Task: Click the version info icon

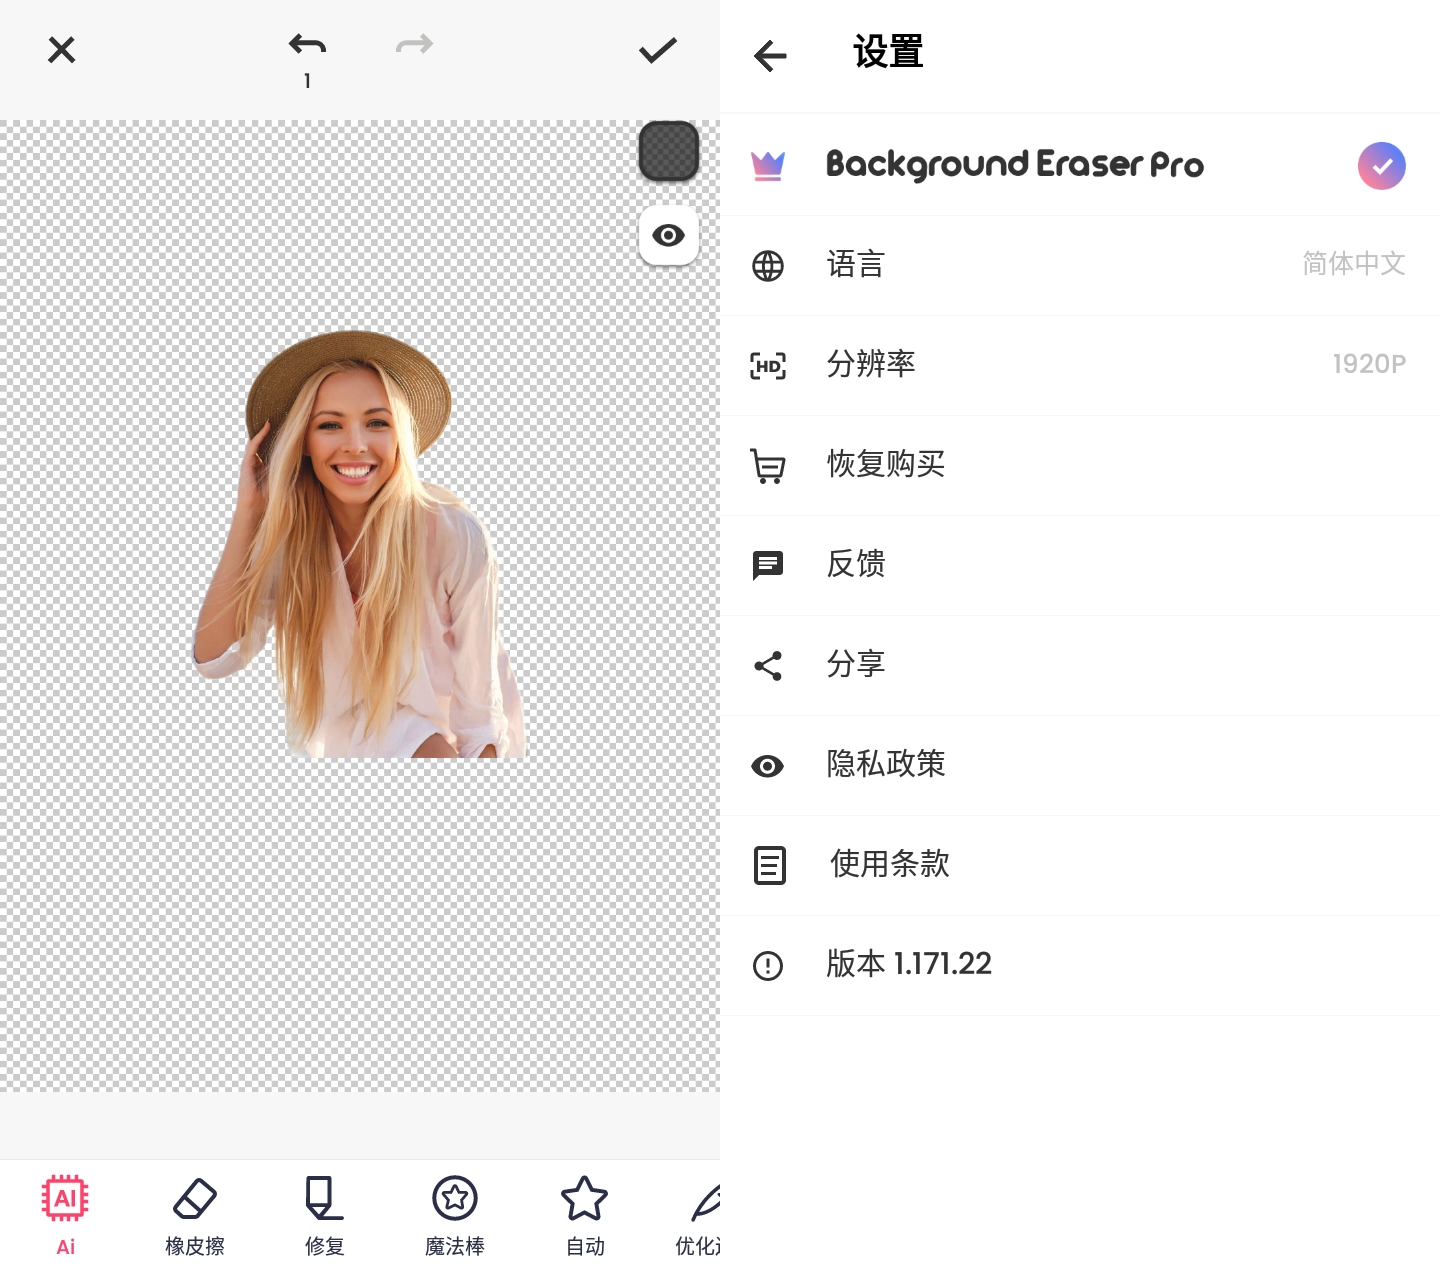Action: (768, 966)
